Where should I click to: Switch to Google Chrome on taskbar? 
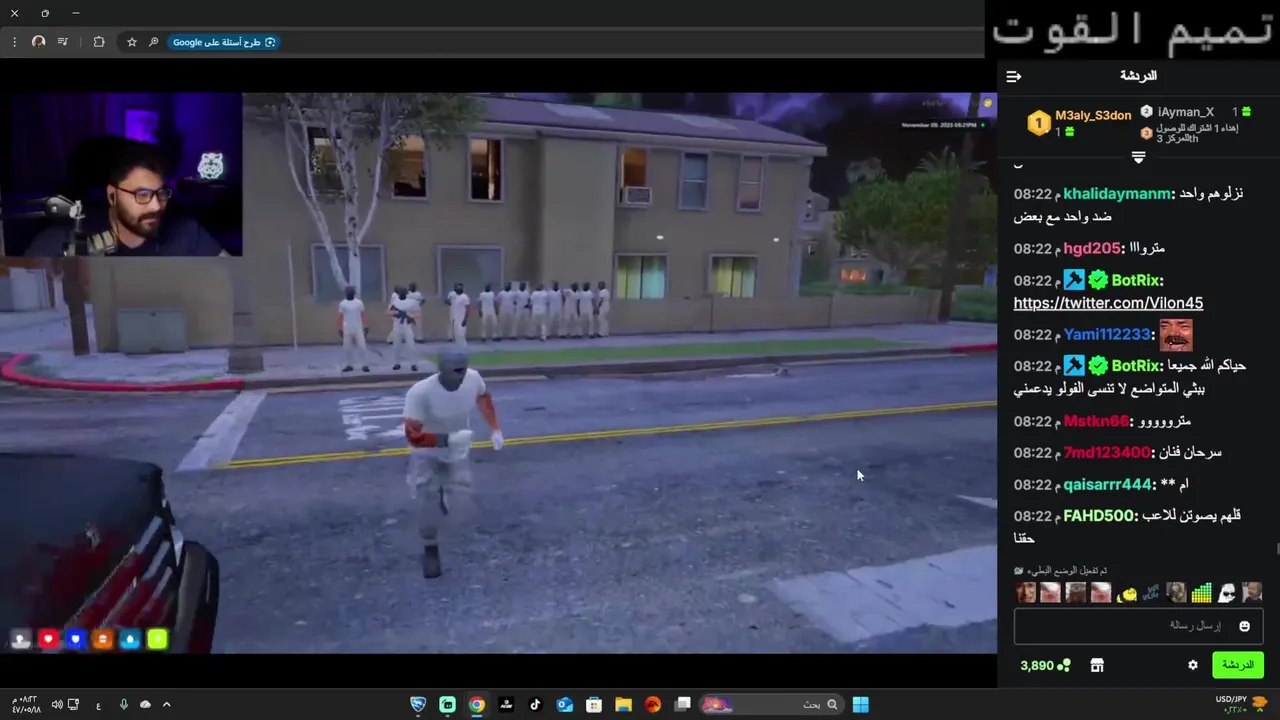tap(477, 704)
